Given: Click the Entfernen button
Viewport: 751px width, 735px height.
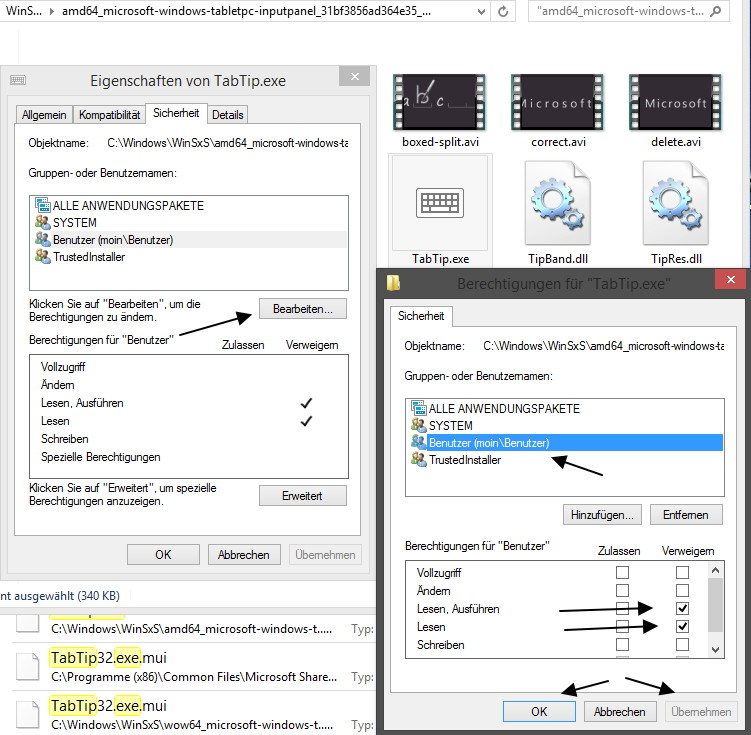Looking at the screenshot, I should 686,515.
